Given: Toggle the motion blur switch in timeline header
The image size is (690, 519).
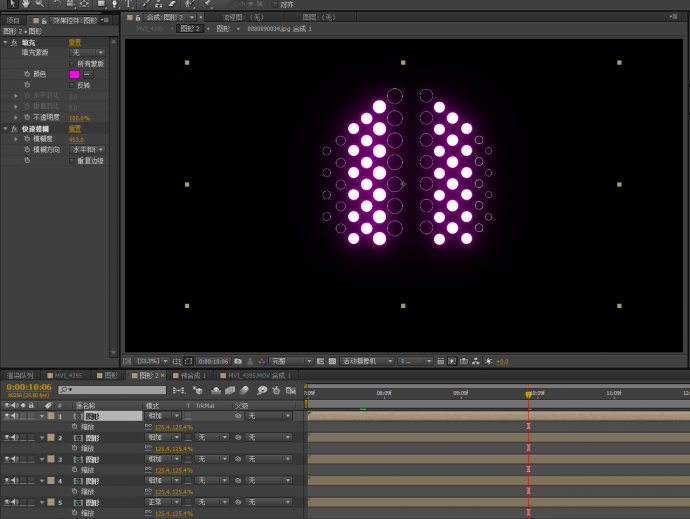Looking at the screenshot, I should [x=244, y=390].
